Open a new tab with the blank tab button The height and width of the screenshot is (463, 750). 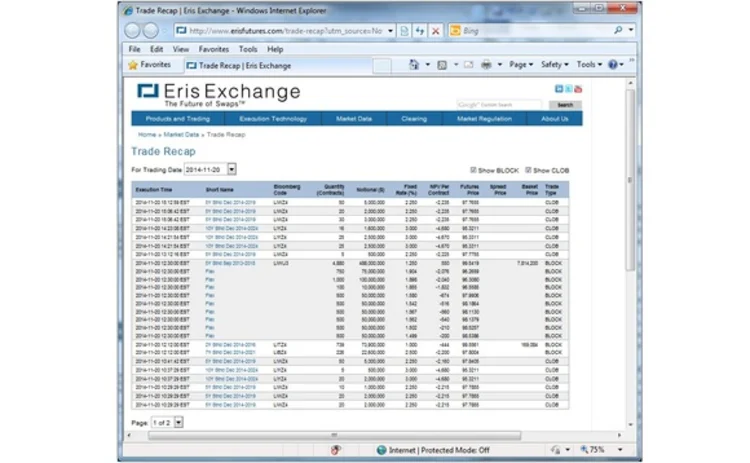(x=382, y=66)
